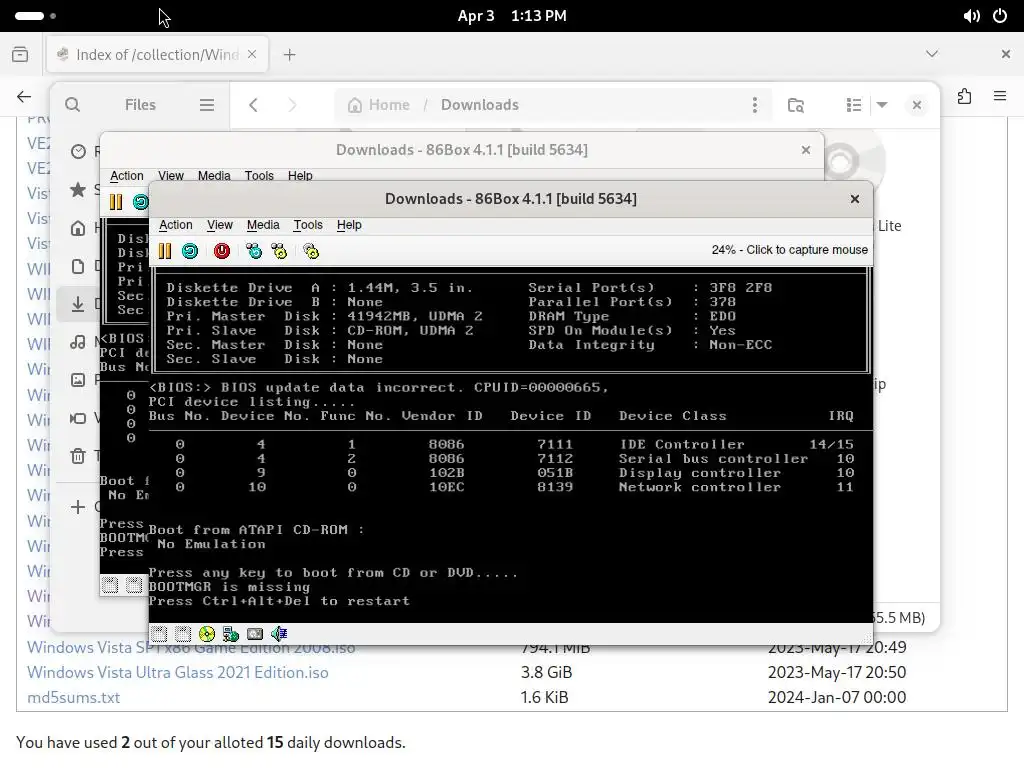
Task: Select the 'Index of /collection' browser tab
Action: click(157, 55)
